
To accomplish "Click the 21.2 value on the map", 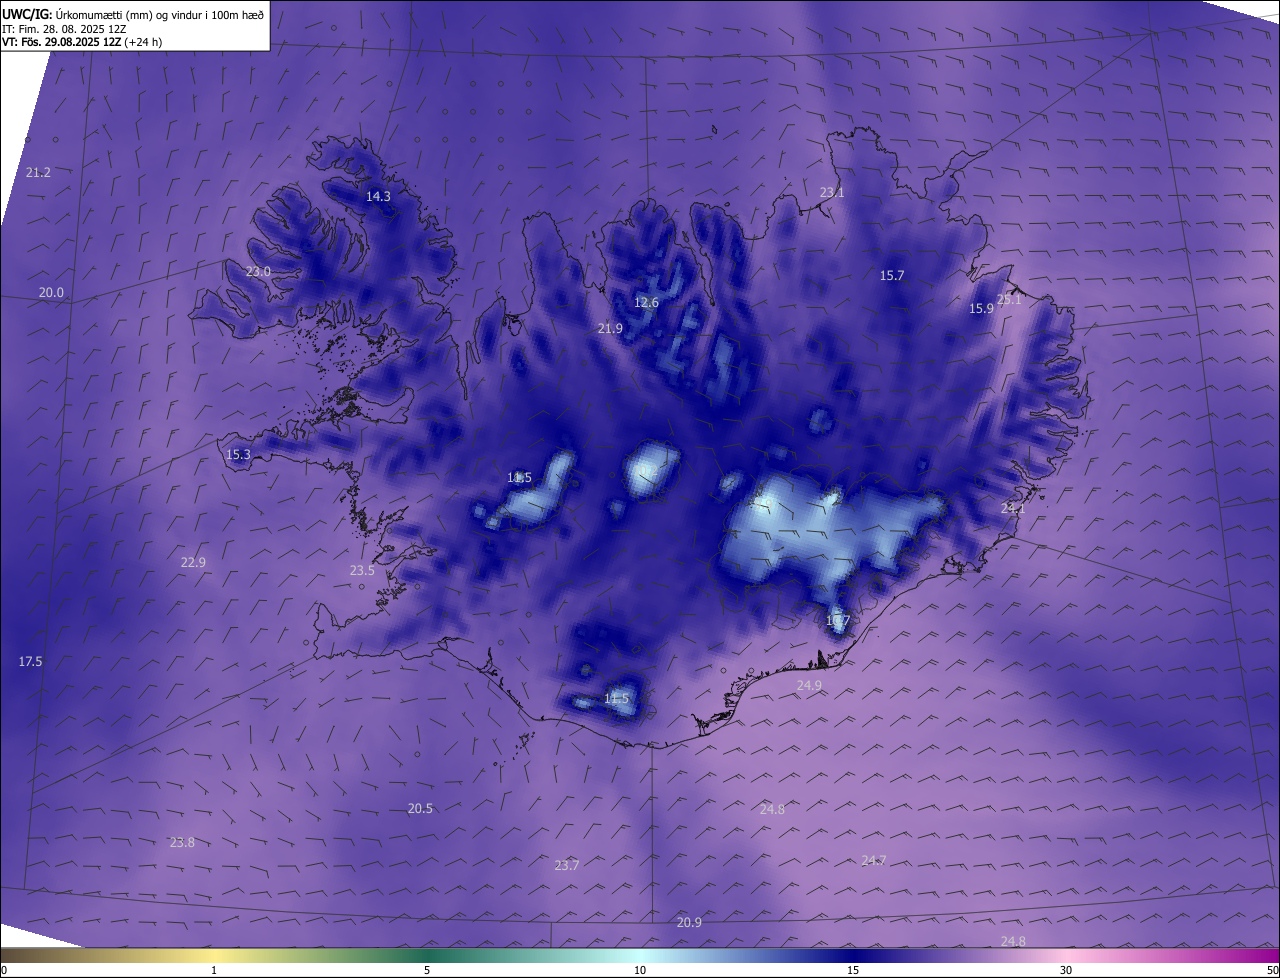I will 38,173.
